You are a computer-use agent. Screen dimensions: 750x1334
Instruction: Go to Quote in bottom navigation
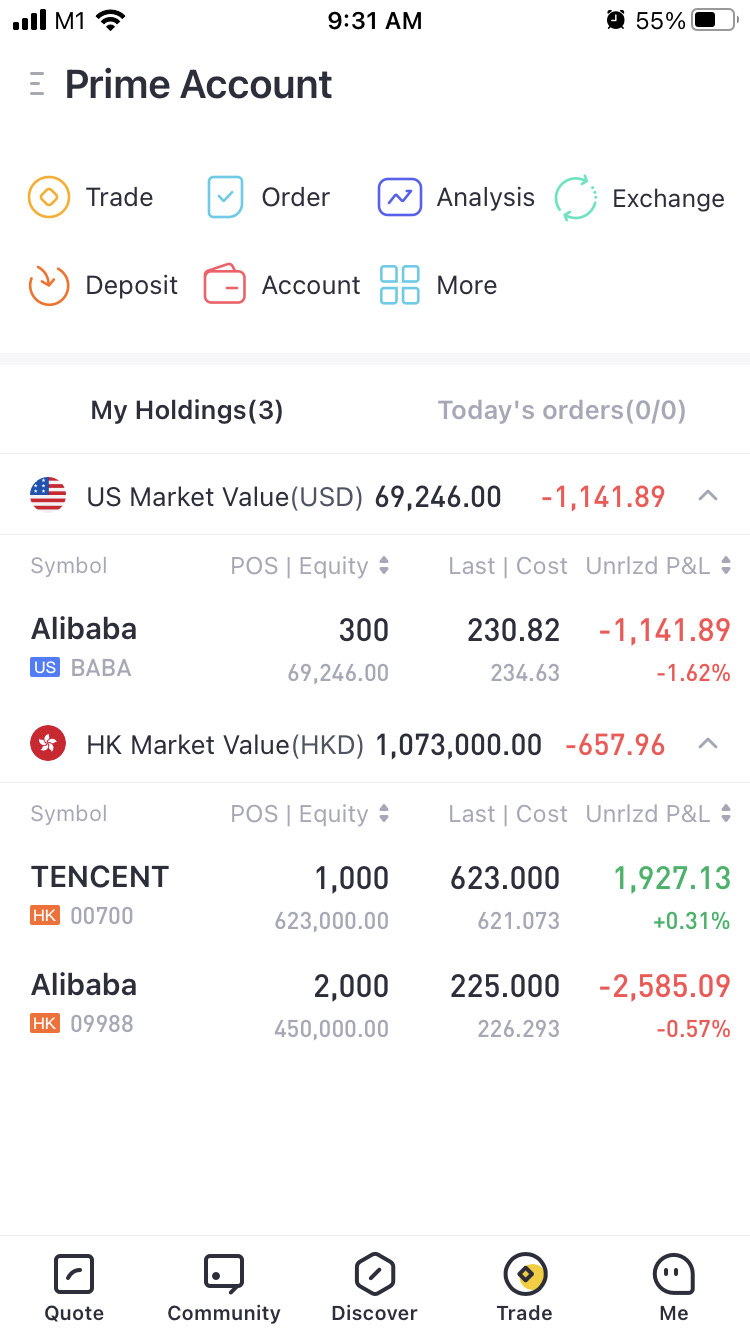click(x=74, y=1288)
